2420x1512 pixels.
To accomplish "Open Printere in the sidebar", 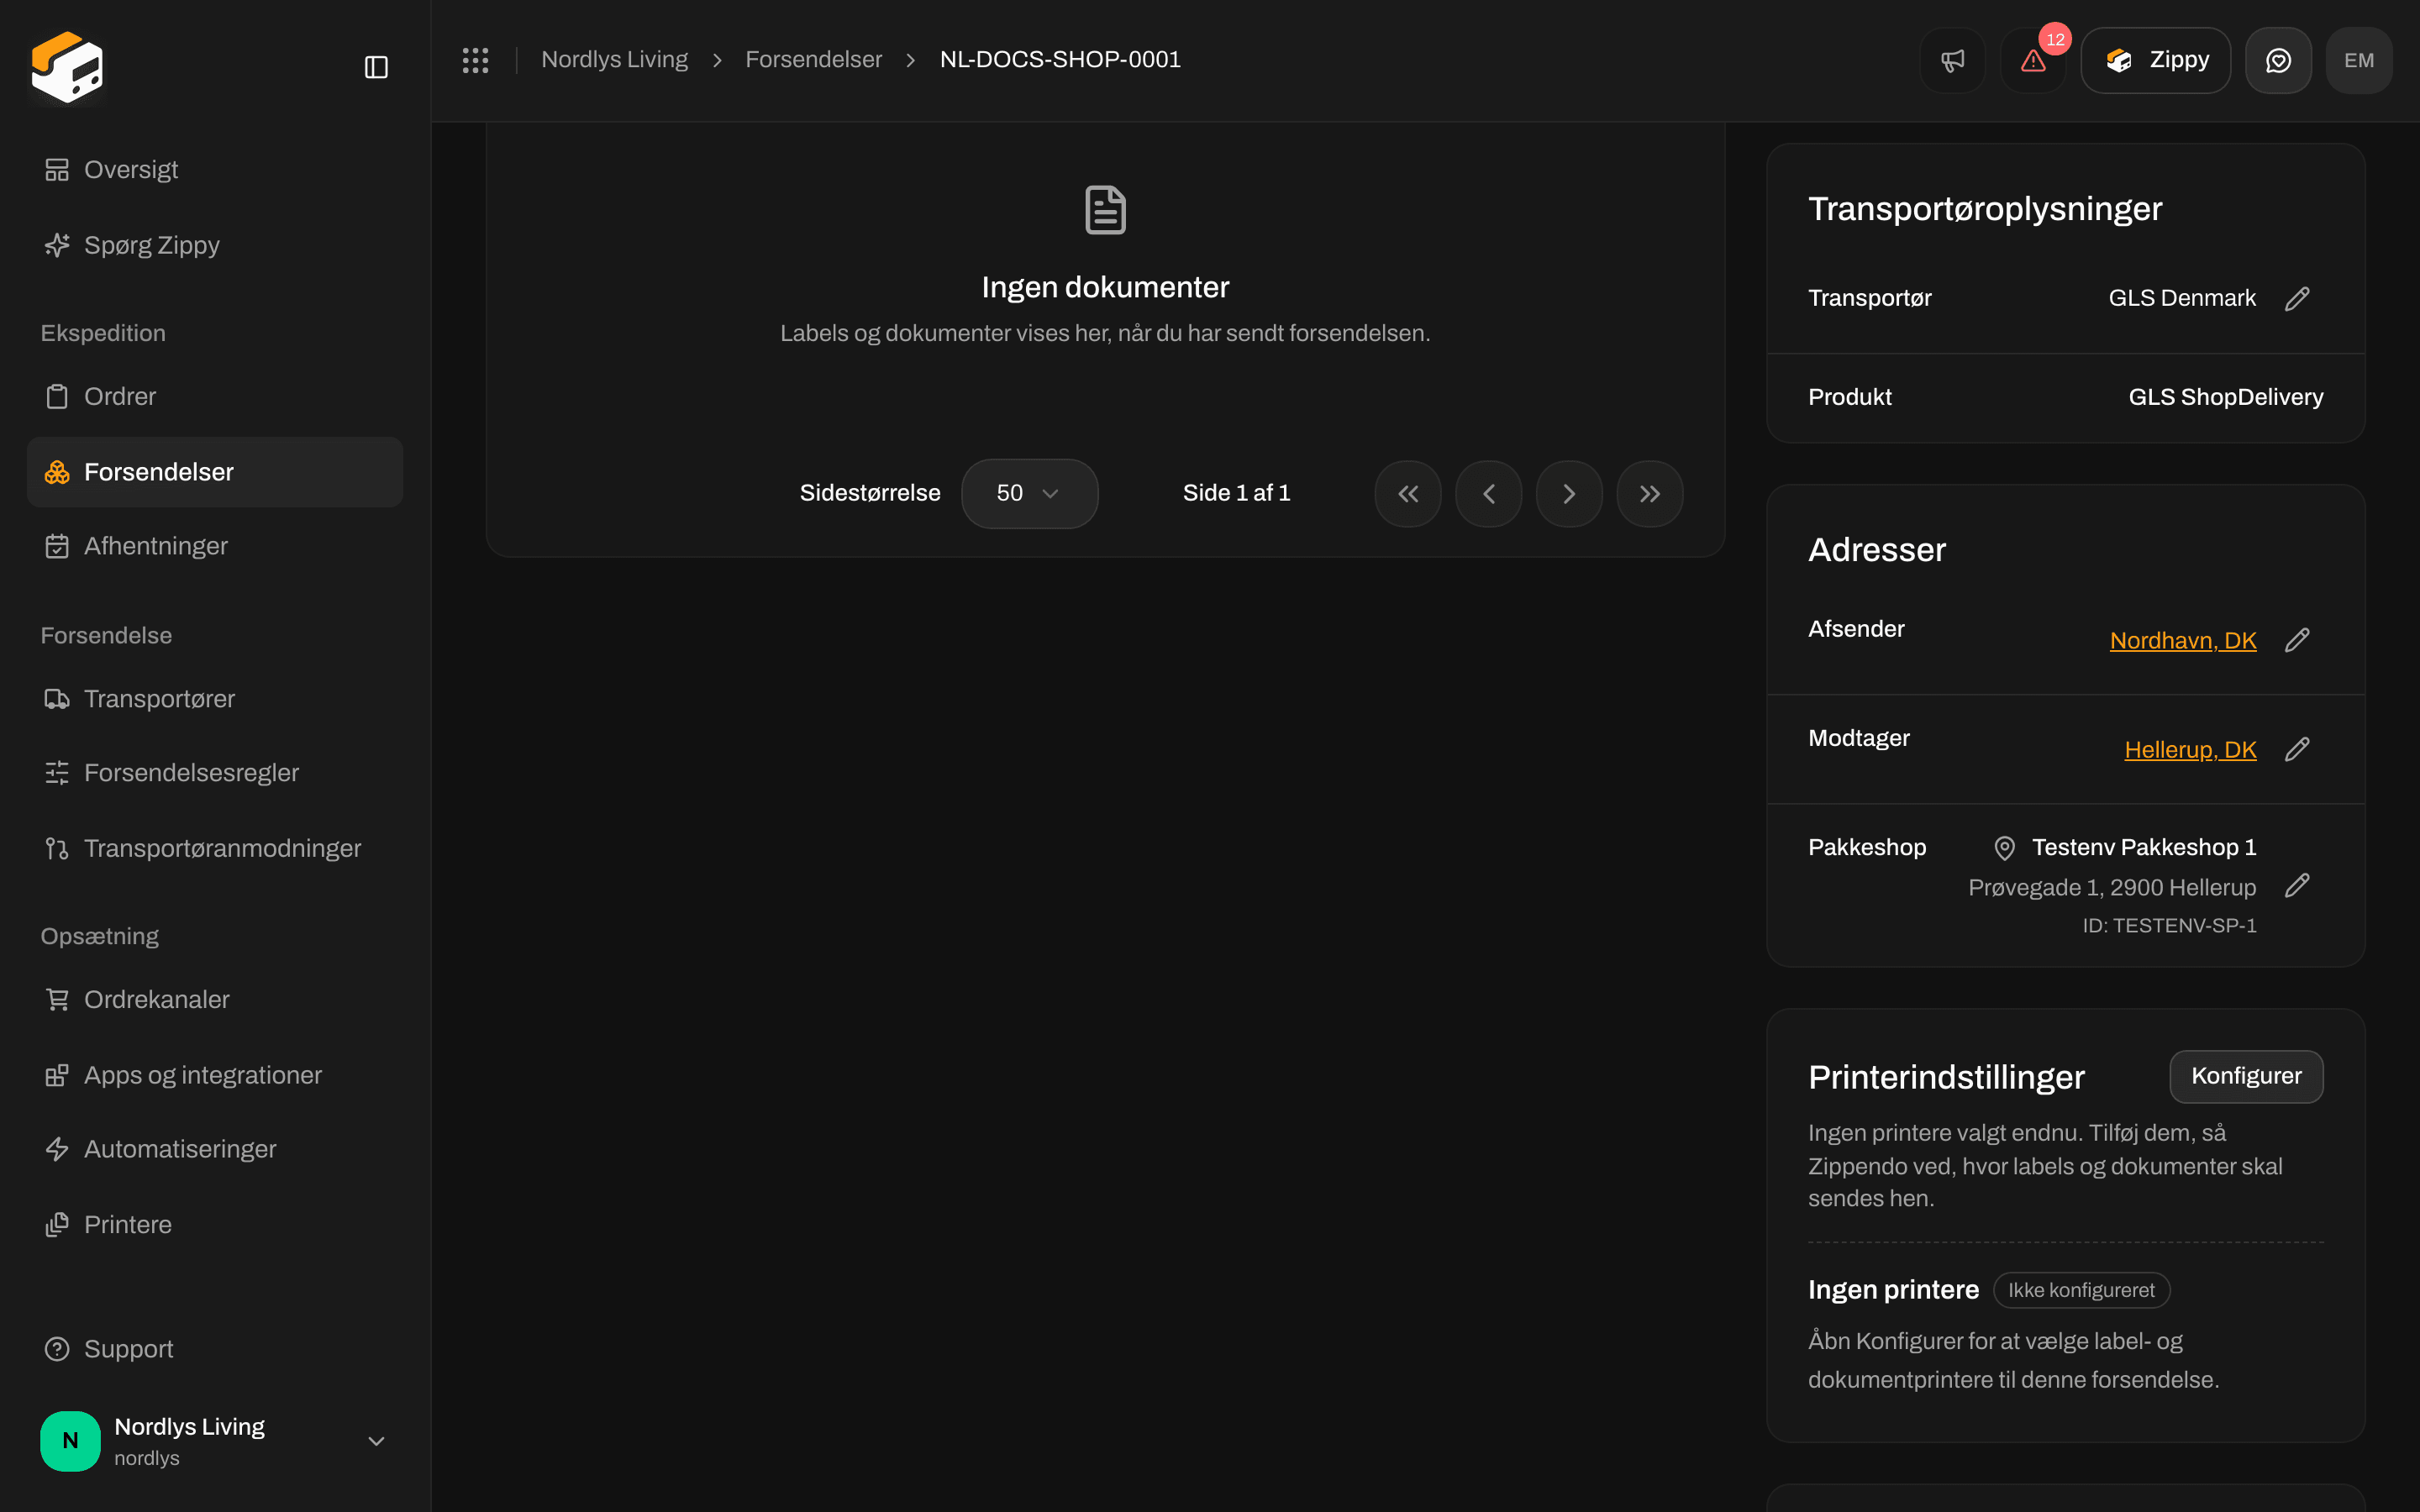I will (x=214, y=1225).
